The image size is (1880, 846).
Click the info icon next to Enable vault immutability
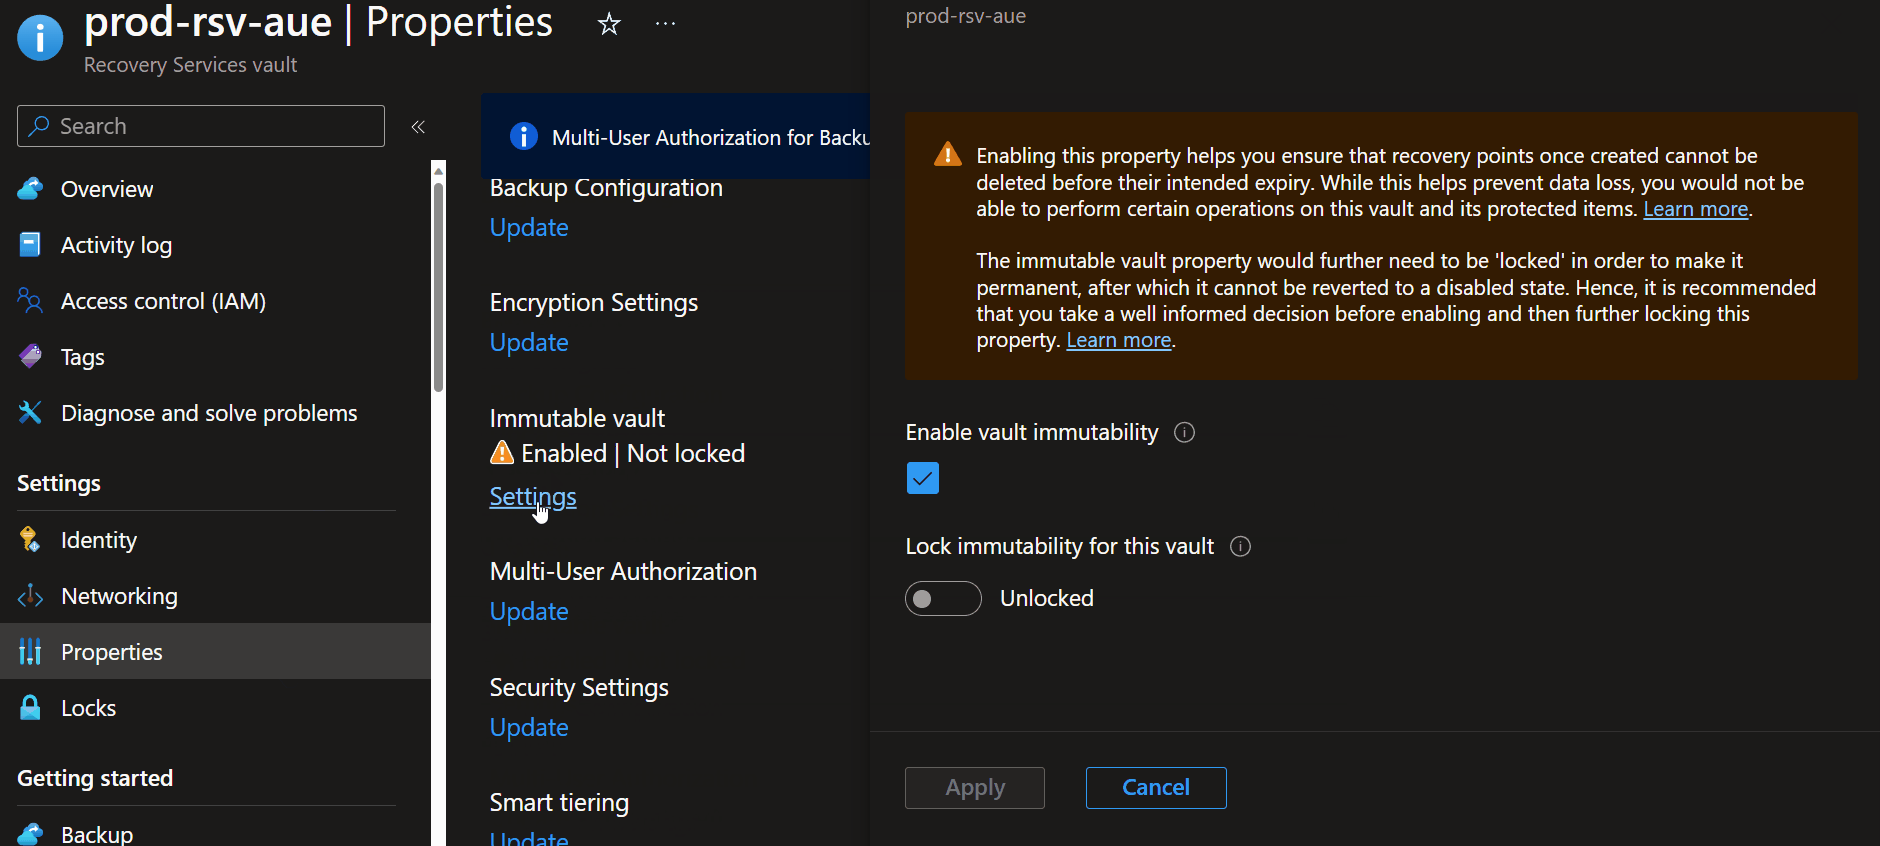[1184, 432]
